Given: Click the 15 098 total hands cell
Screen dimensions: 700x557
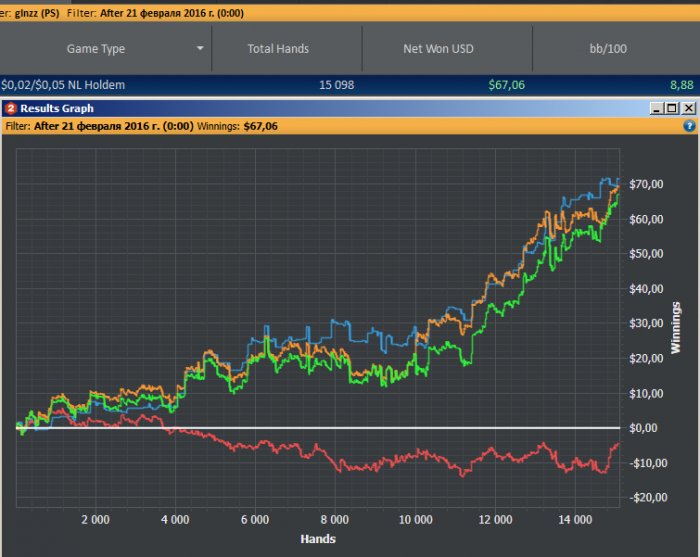Looking at the screenshot, I should 336,86.
